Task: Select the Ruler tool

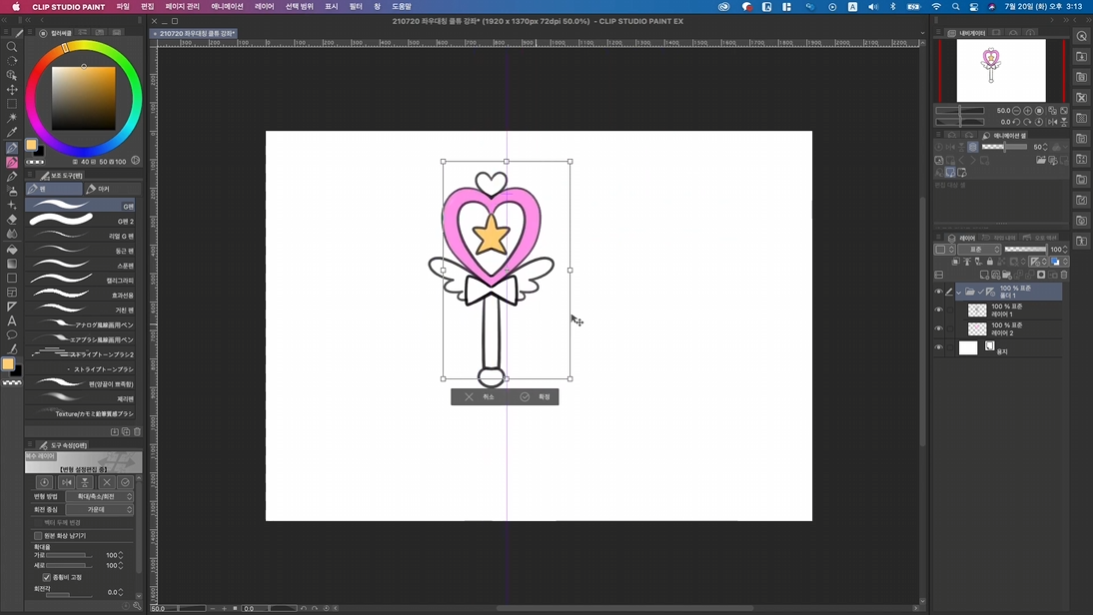Action: pos(12,307)
